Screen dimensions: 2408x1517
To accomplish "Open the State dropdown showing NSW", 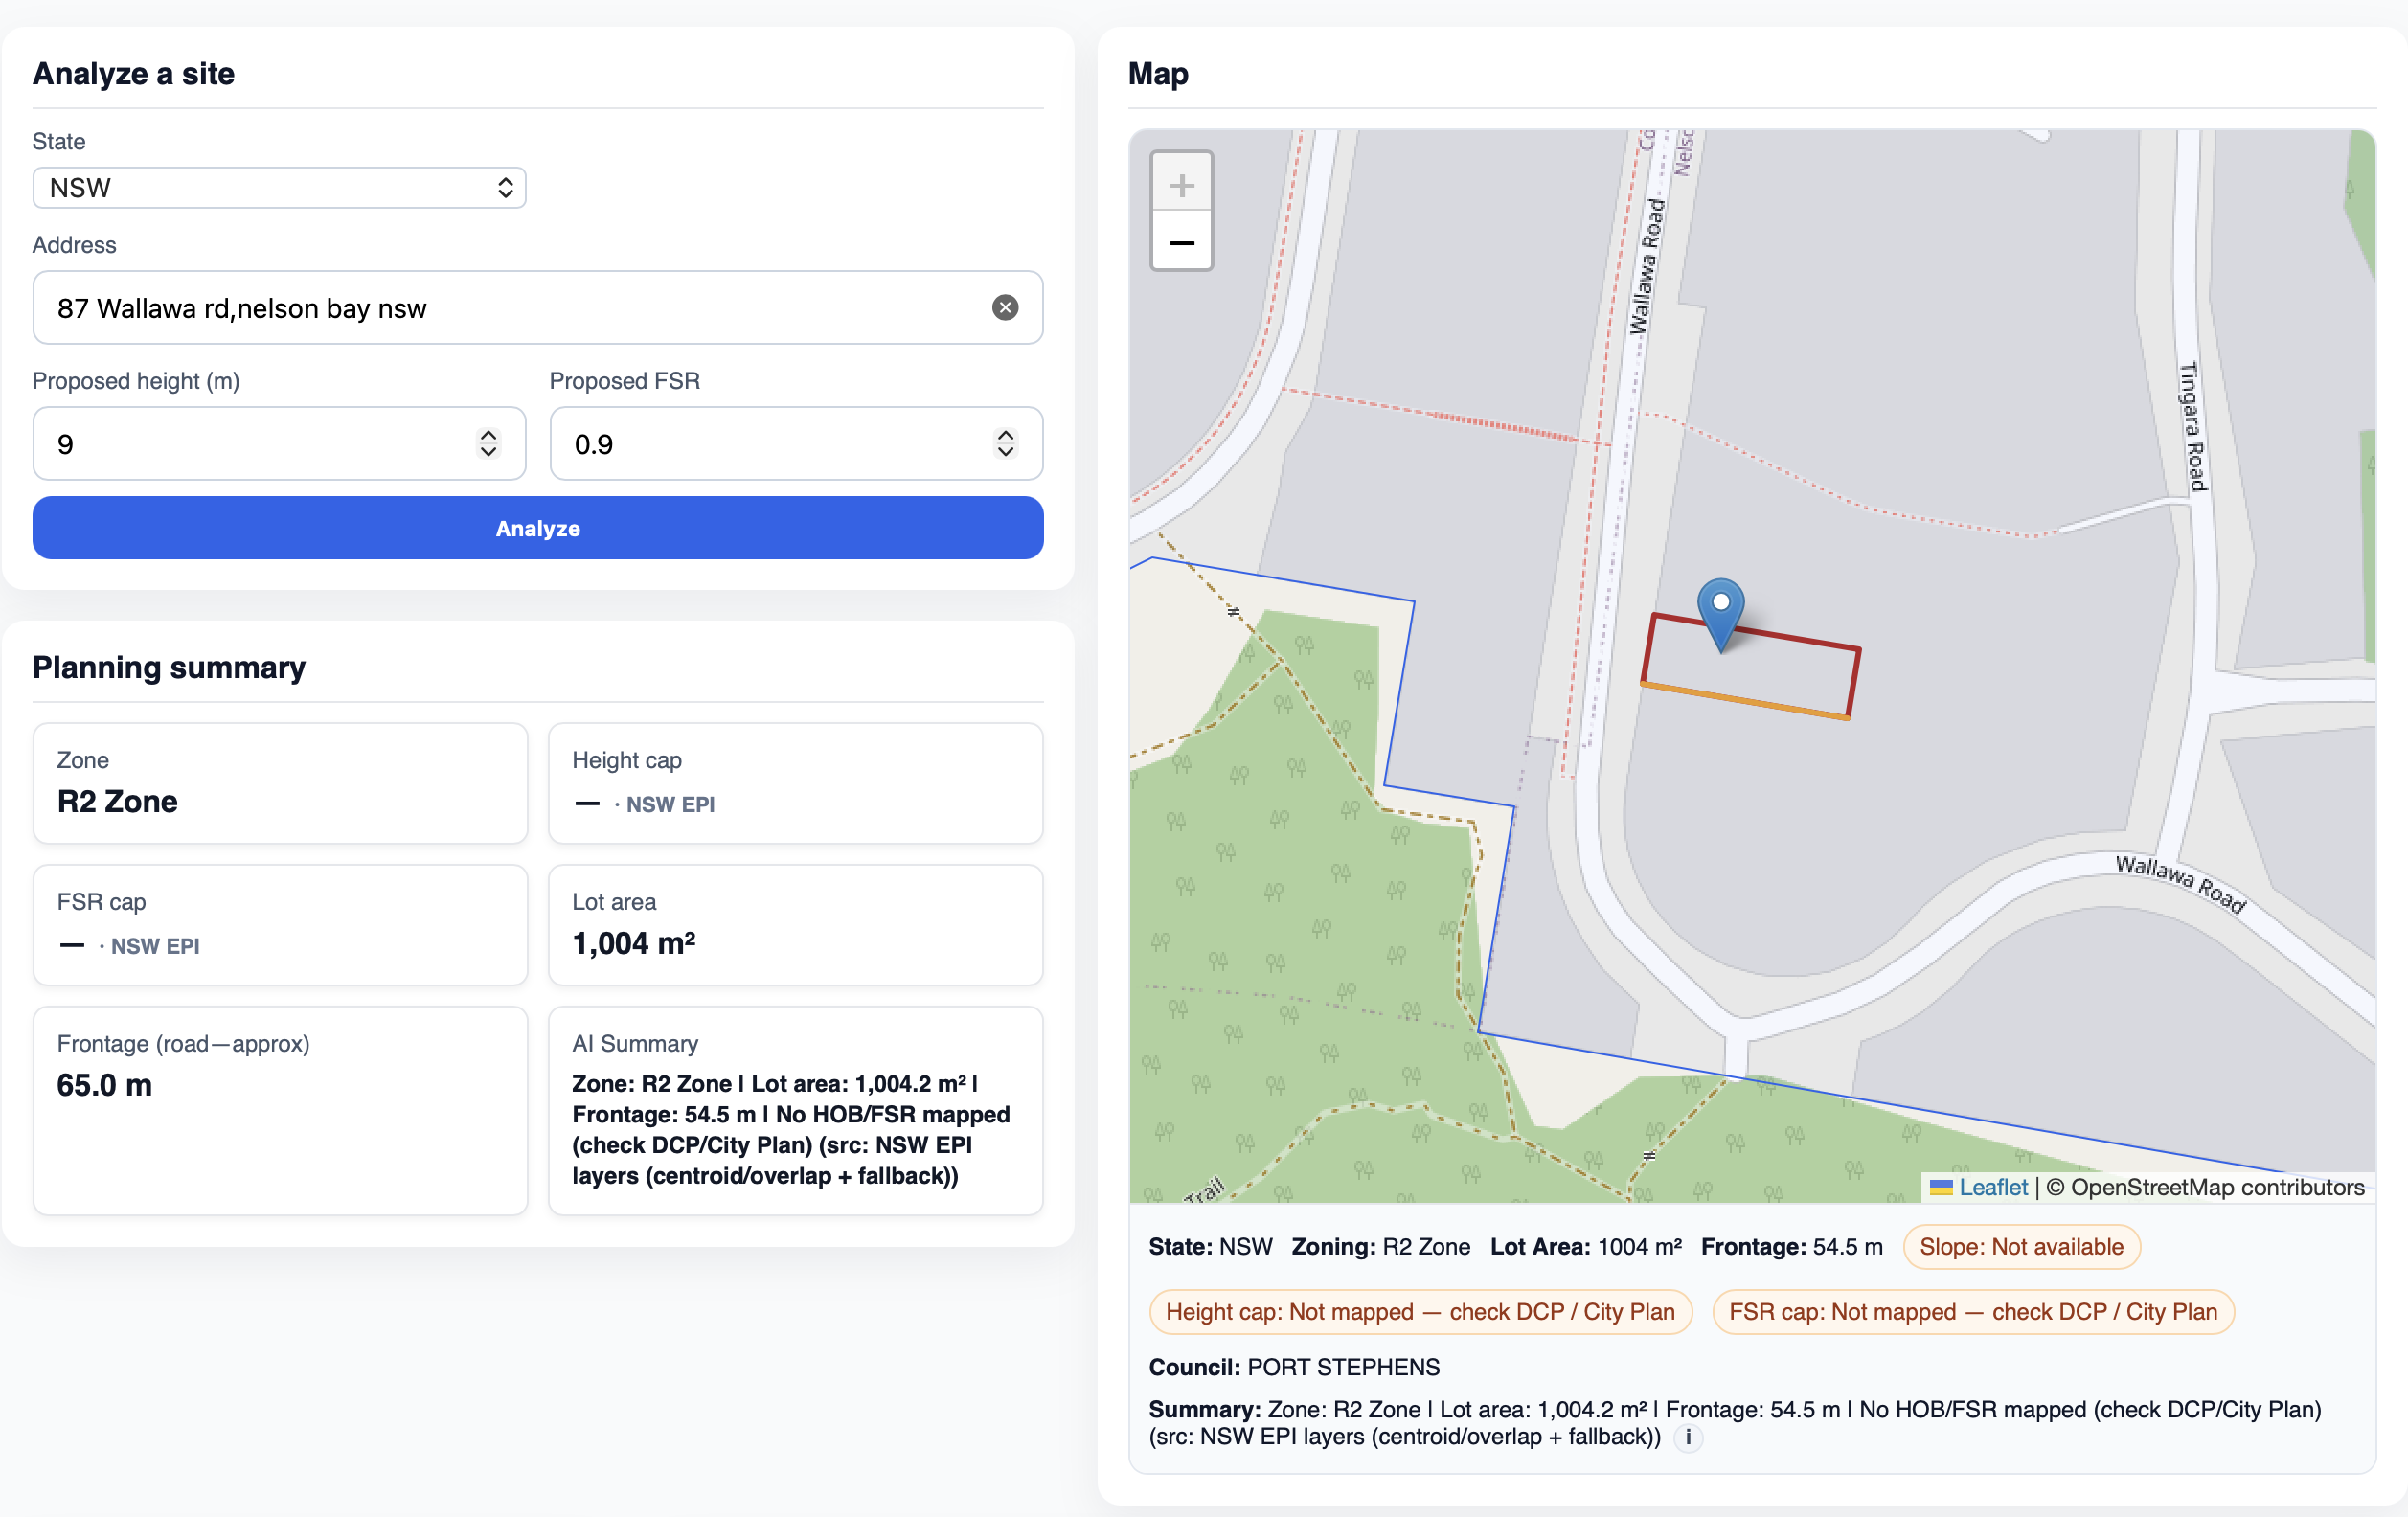I will pos(279,188).
